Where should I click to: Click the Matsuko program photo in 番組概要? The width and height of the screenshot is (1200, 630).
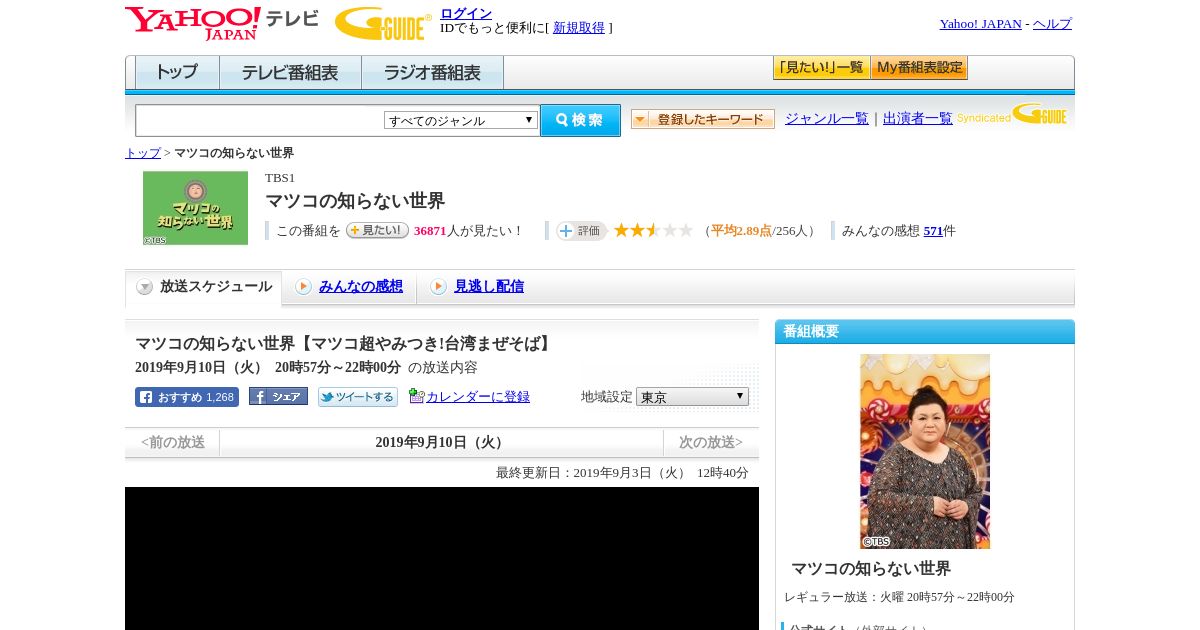click(925, 451)
